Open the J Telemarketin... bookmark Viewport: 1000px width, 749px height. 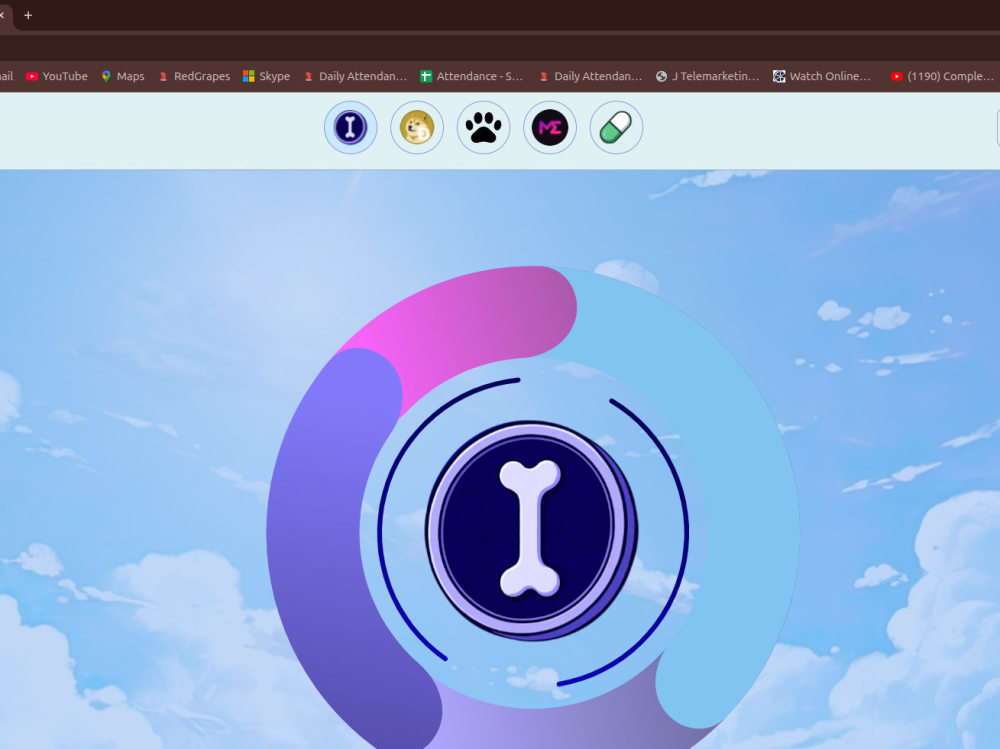pyautogui.click(x=707, y=76)
